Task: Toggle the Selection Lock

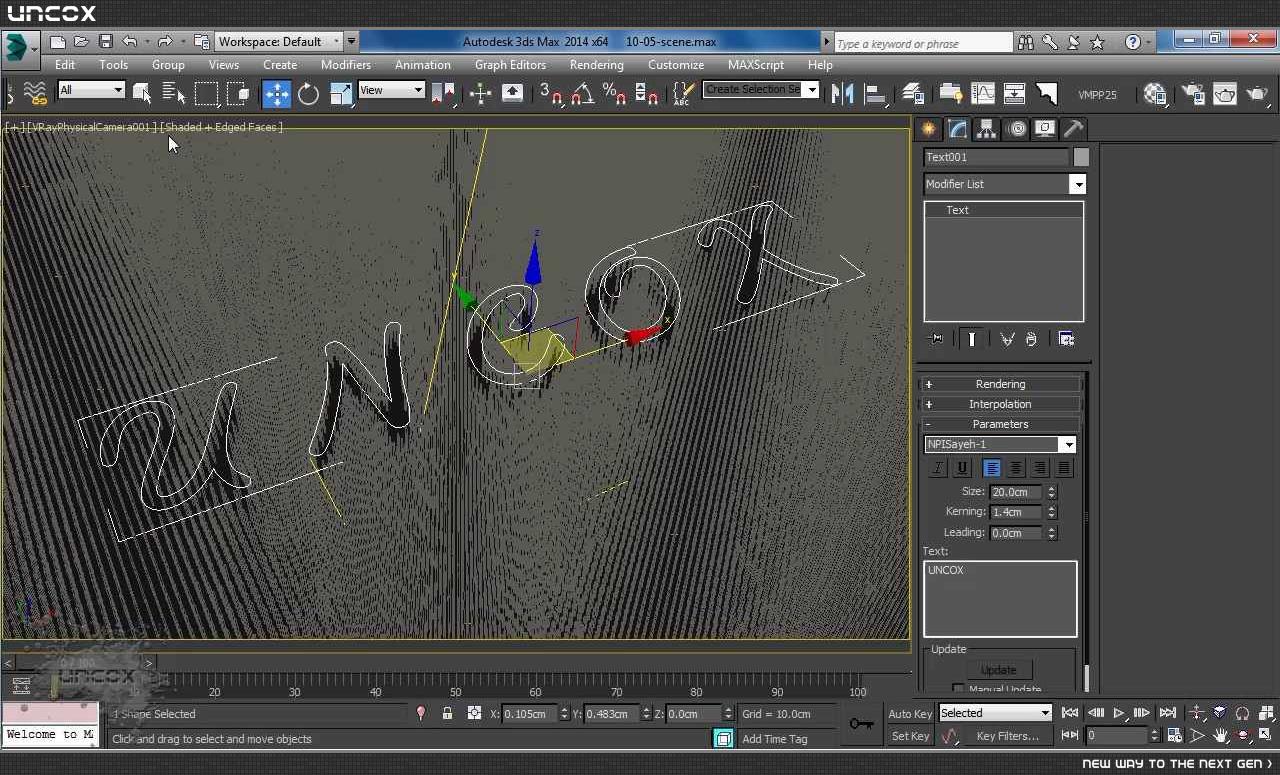Action: click(x=447, y=713)
